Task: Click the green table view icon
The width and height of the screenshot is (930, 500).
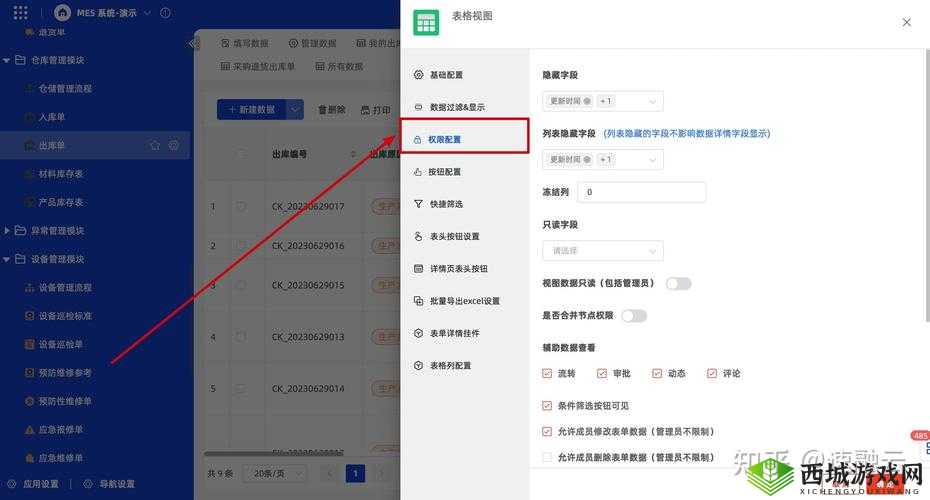Action: click(426, 23)
